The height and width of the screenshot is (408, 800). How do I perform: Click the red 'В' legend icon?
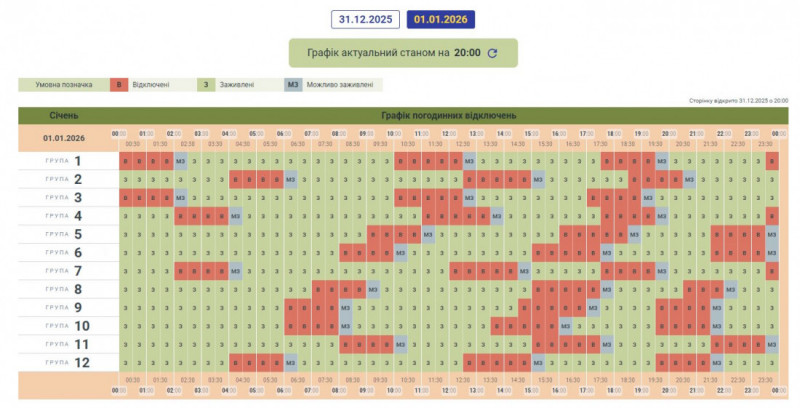120,85
